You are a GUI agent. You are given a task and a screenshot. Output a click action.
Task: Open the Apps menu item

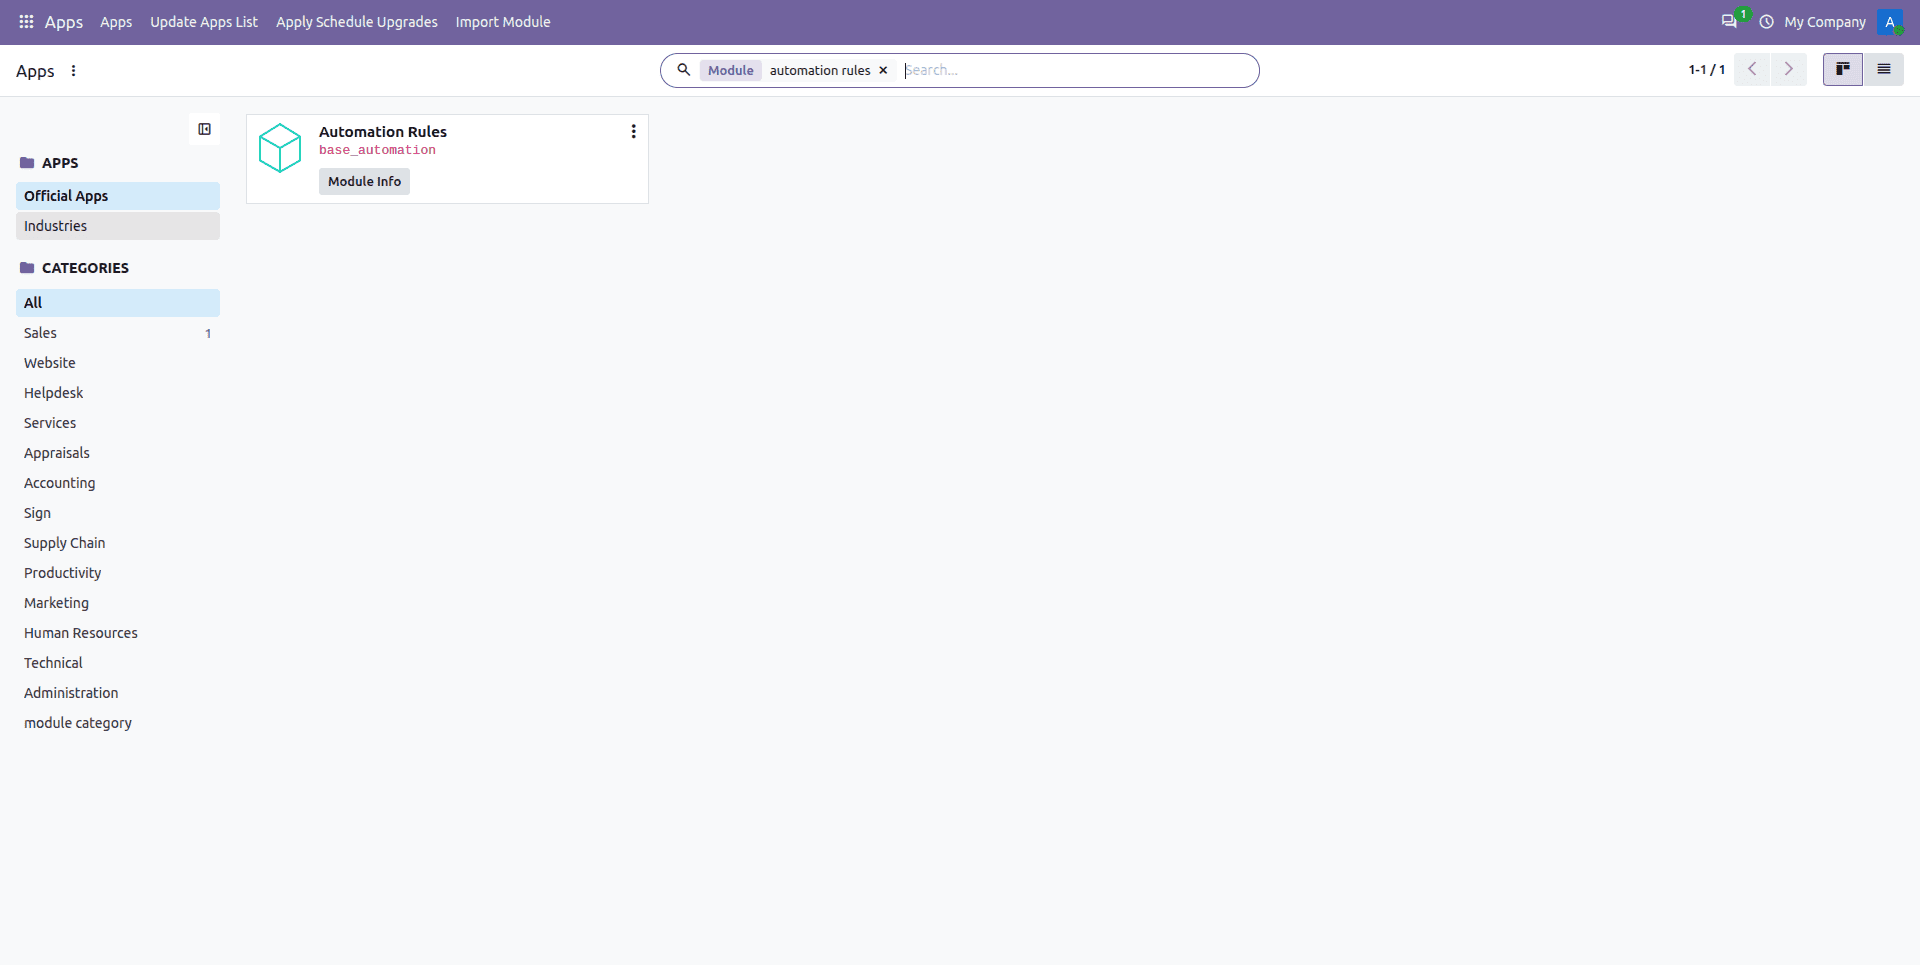tap(116, 22)
